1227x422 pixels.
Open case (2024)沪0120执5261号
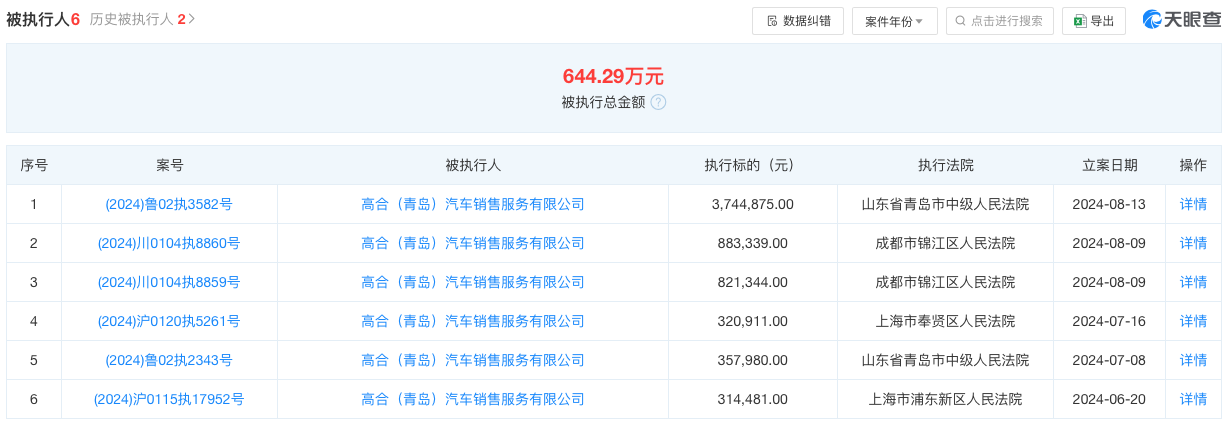pyautogui.click(x=169, y=321)
